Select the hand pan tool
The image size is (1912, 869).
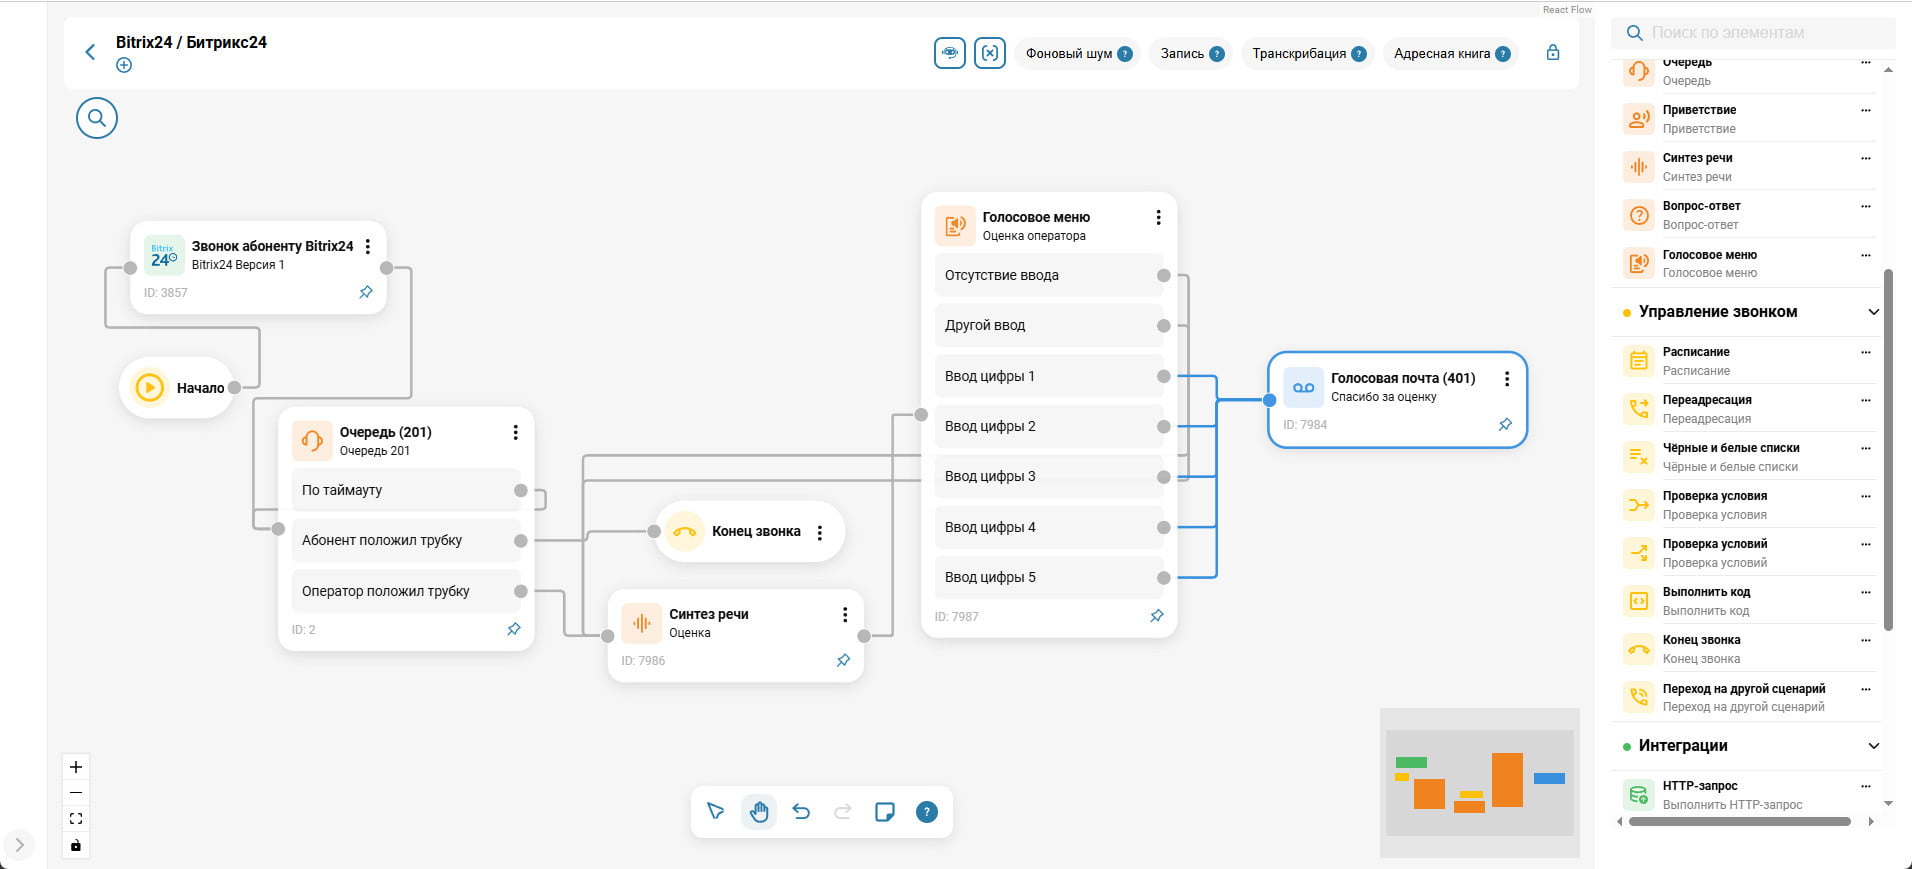pyautogui.click(x=759, y=812)
